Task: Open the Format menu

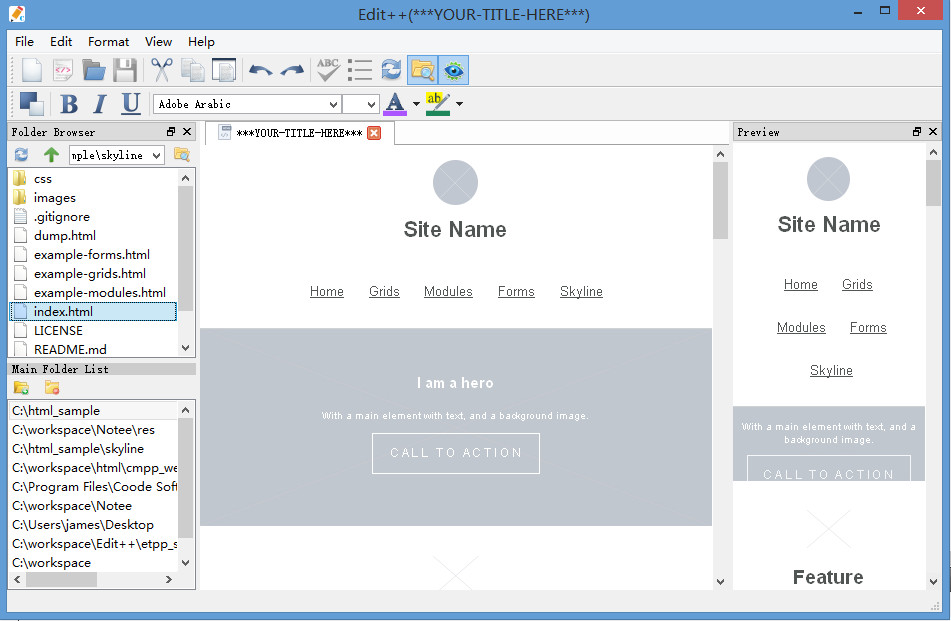Action: pyautogui.click(x=108, y=42)
